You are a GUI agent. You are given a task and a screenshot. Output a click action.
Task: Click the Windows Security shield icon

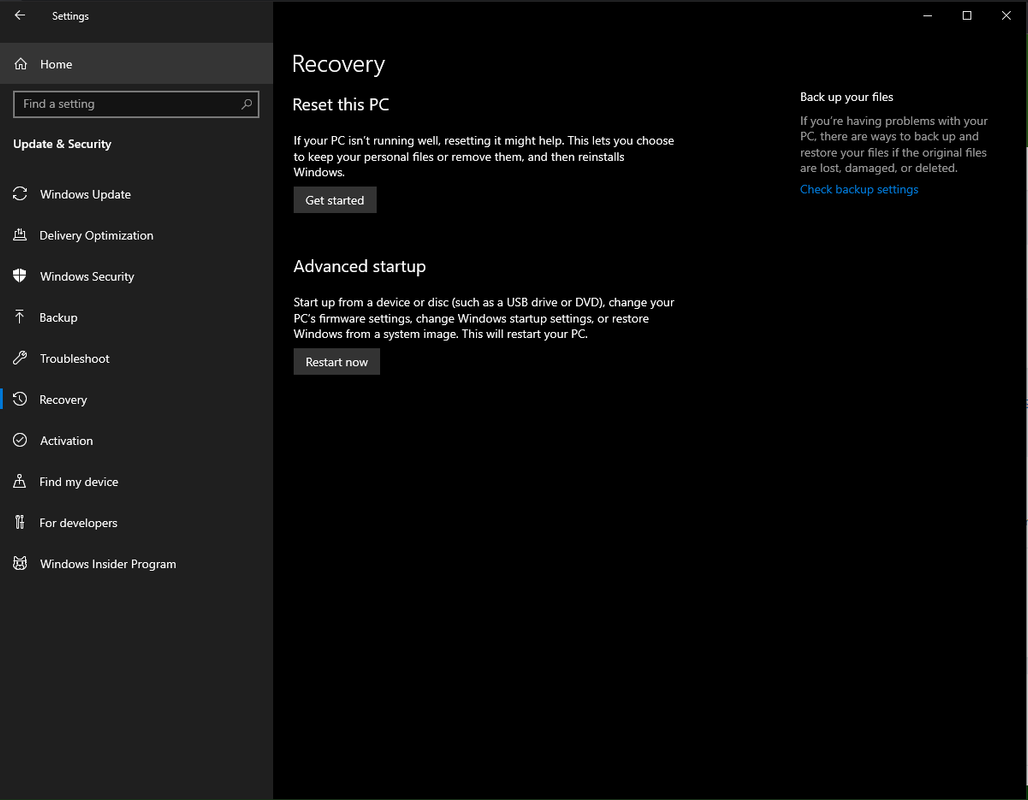pos(20,276)
